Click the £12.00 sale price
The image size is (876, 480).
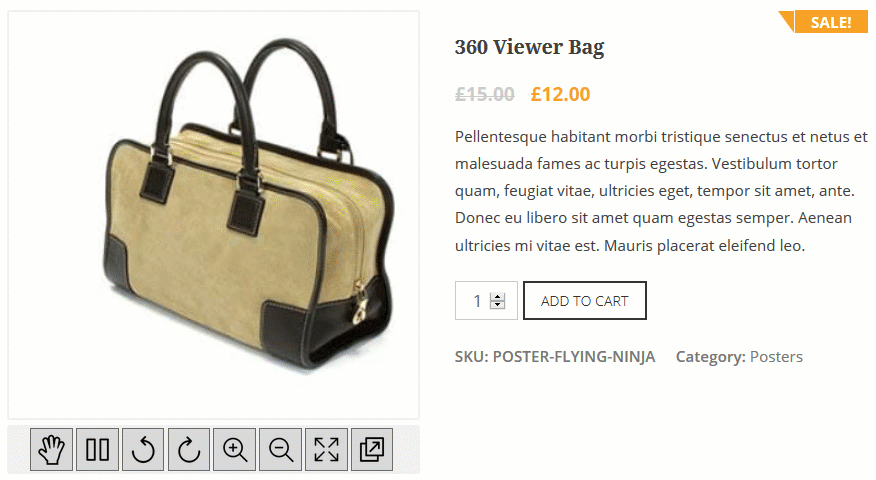pyautogui.click(x=560, y=94)
